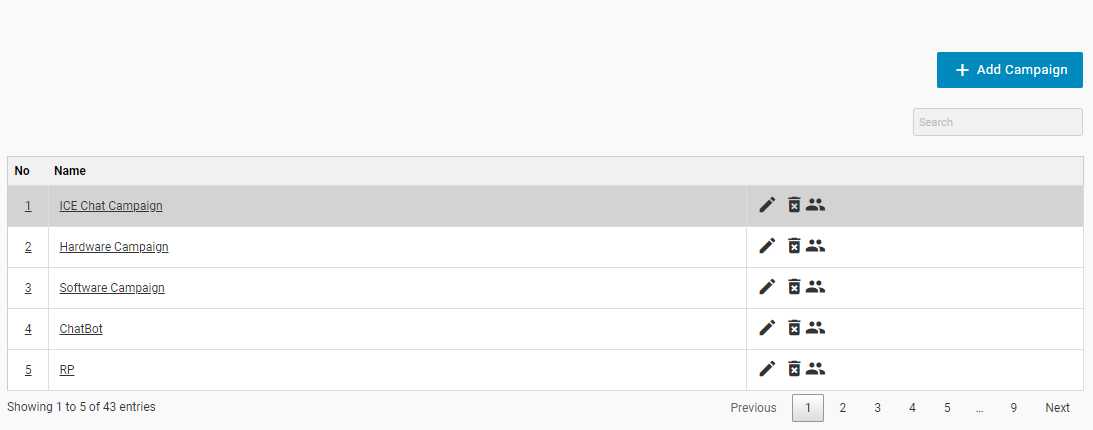
Task: Click the Add Campaign button
Action: click(x=1009, y=70)
